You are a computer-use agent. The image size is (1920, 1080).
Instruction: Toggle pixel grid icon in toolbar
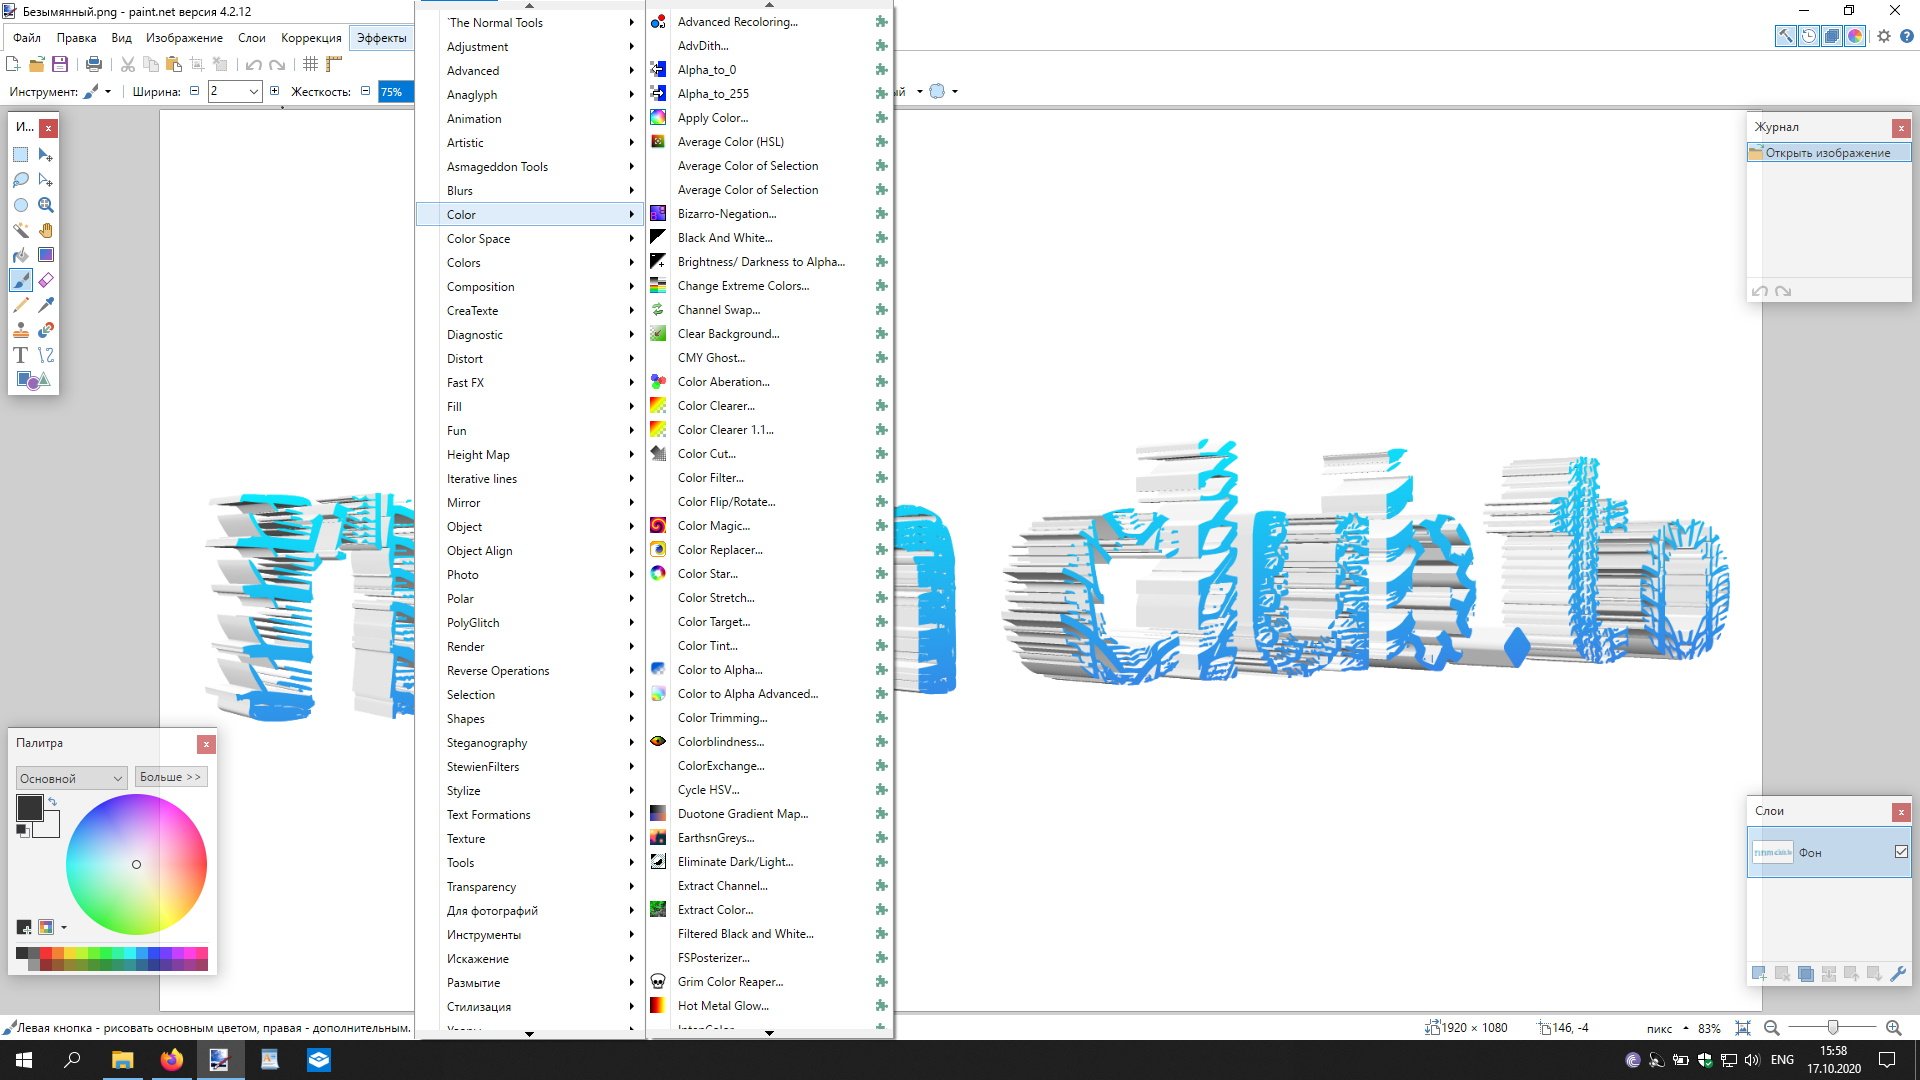pyautogui.click(x=311, y=64)
